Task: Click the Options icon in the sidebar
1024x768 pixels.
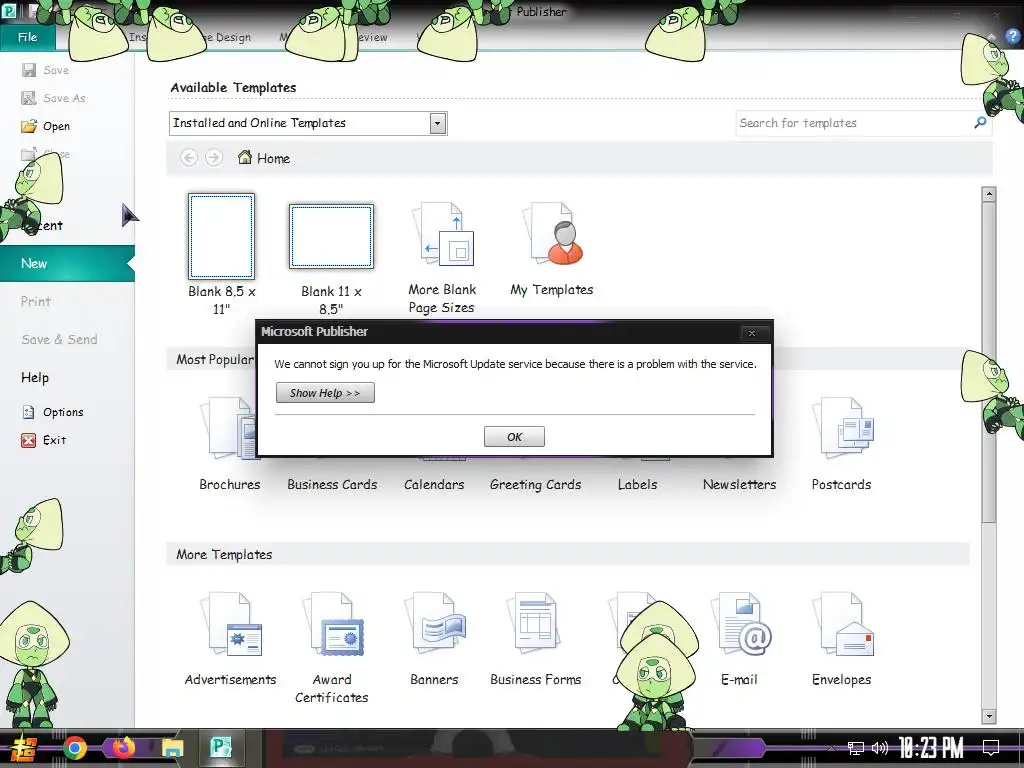Action: point(28,411)
